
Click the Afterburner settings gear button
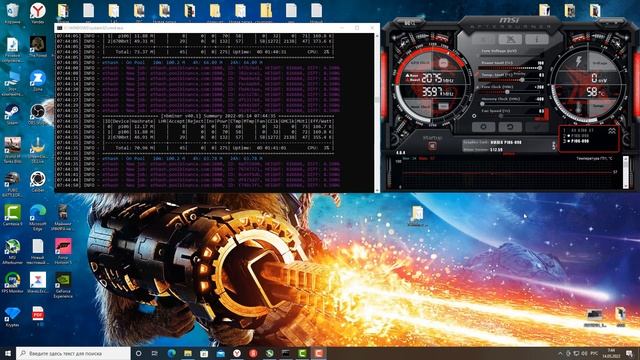(x=483, y=127)
